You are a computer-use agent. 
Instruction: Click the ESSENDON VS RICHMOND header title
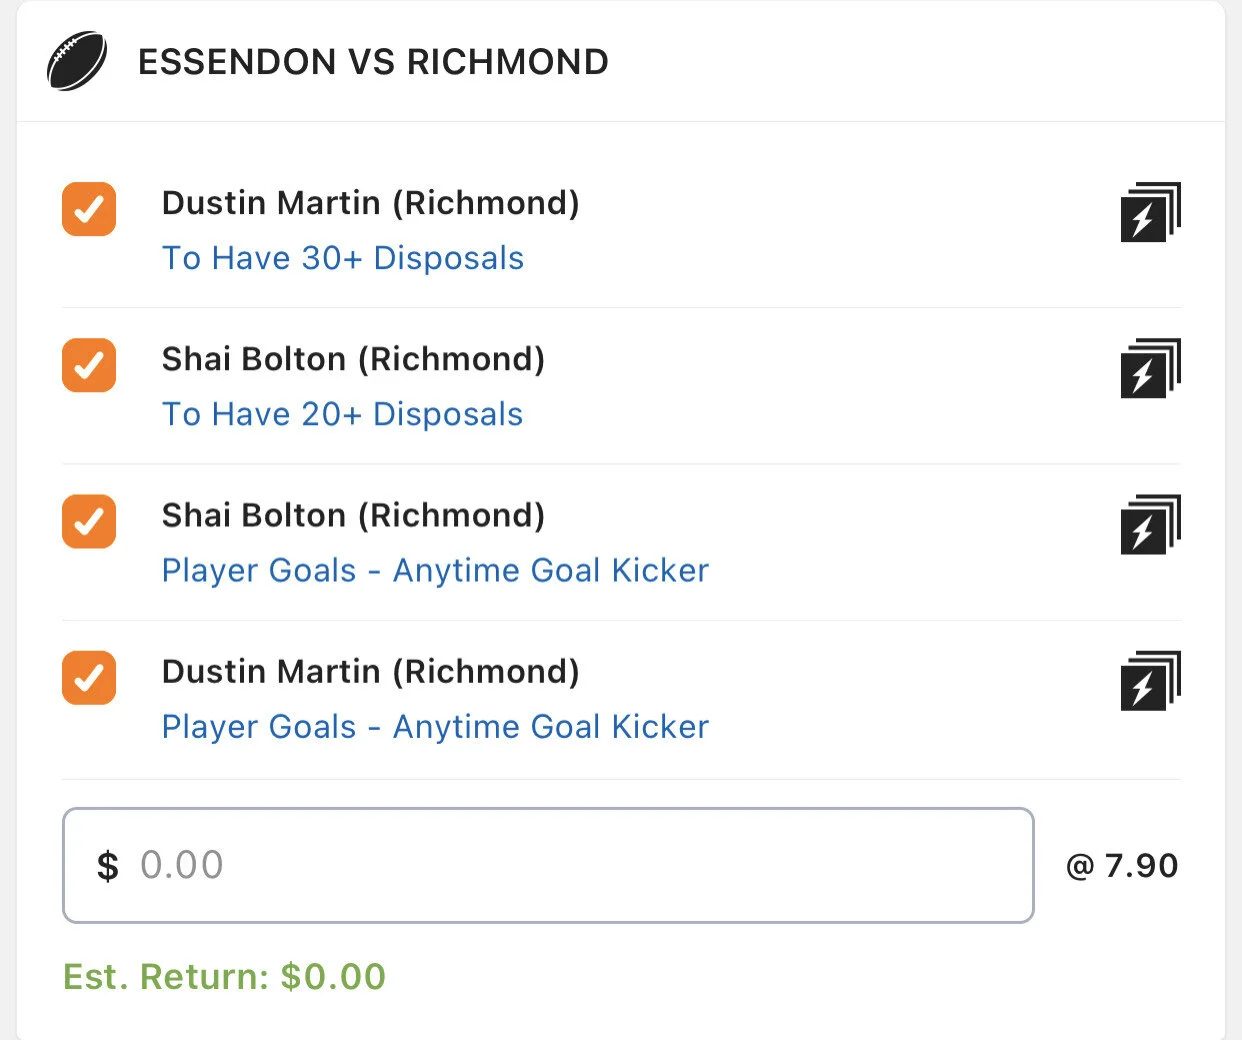pos(373,62)
